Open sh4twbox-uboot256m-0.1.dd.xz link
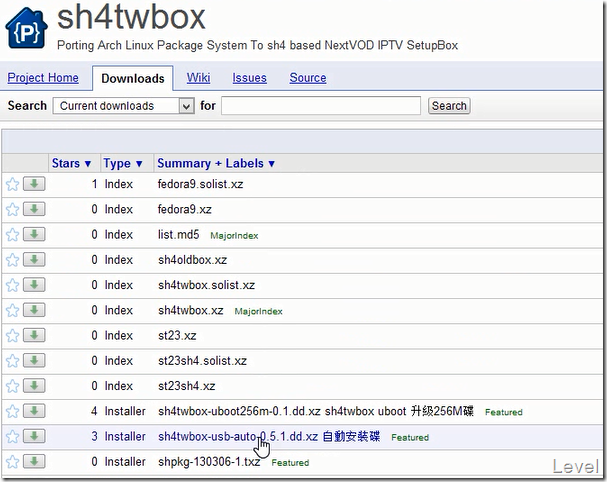The height and width of the screenshot is (482, 607). pos(239,411)
